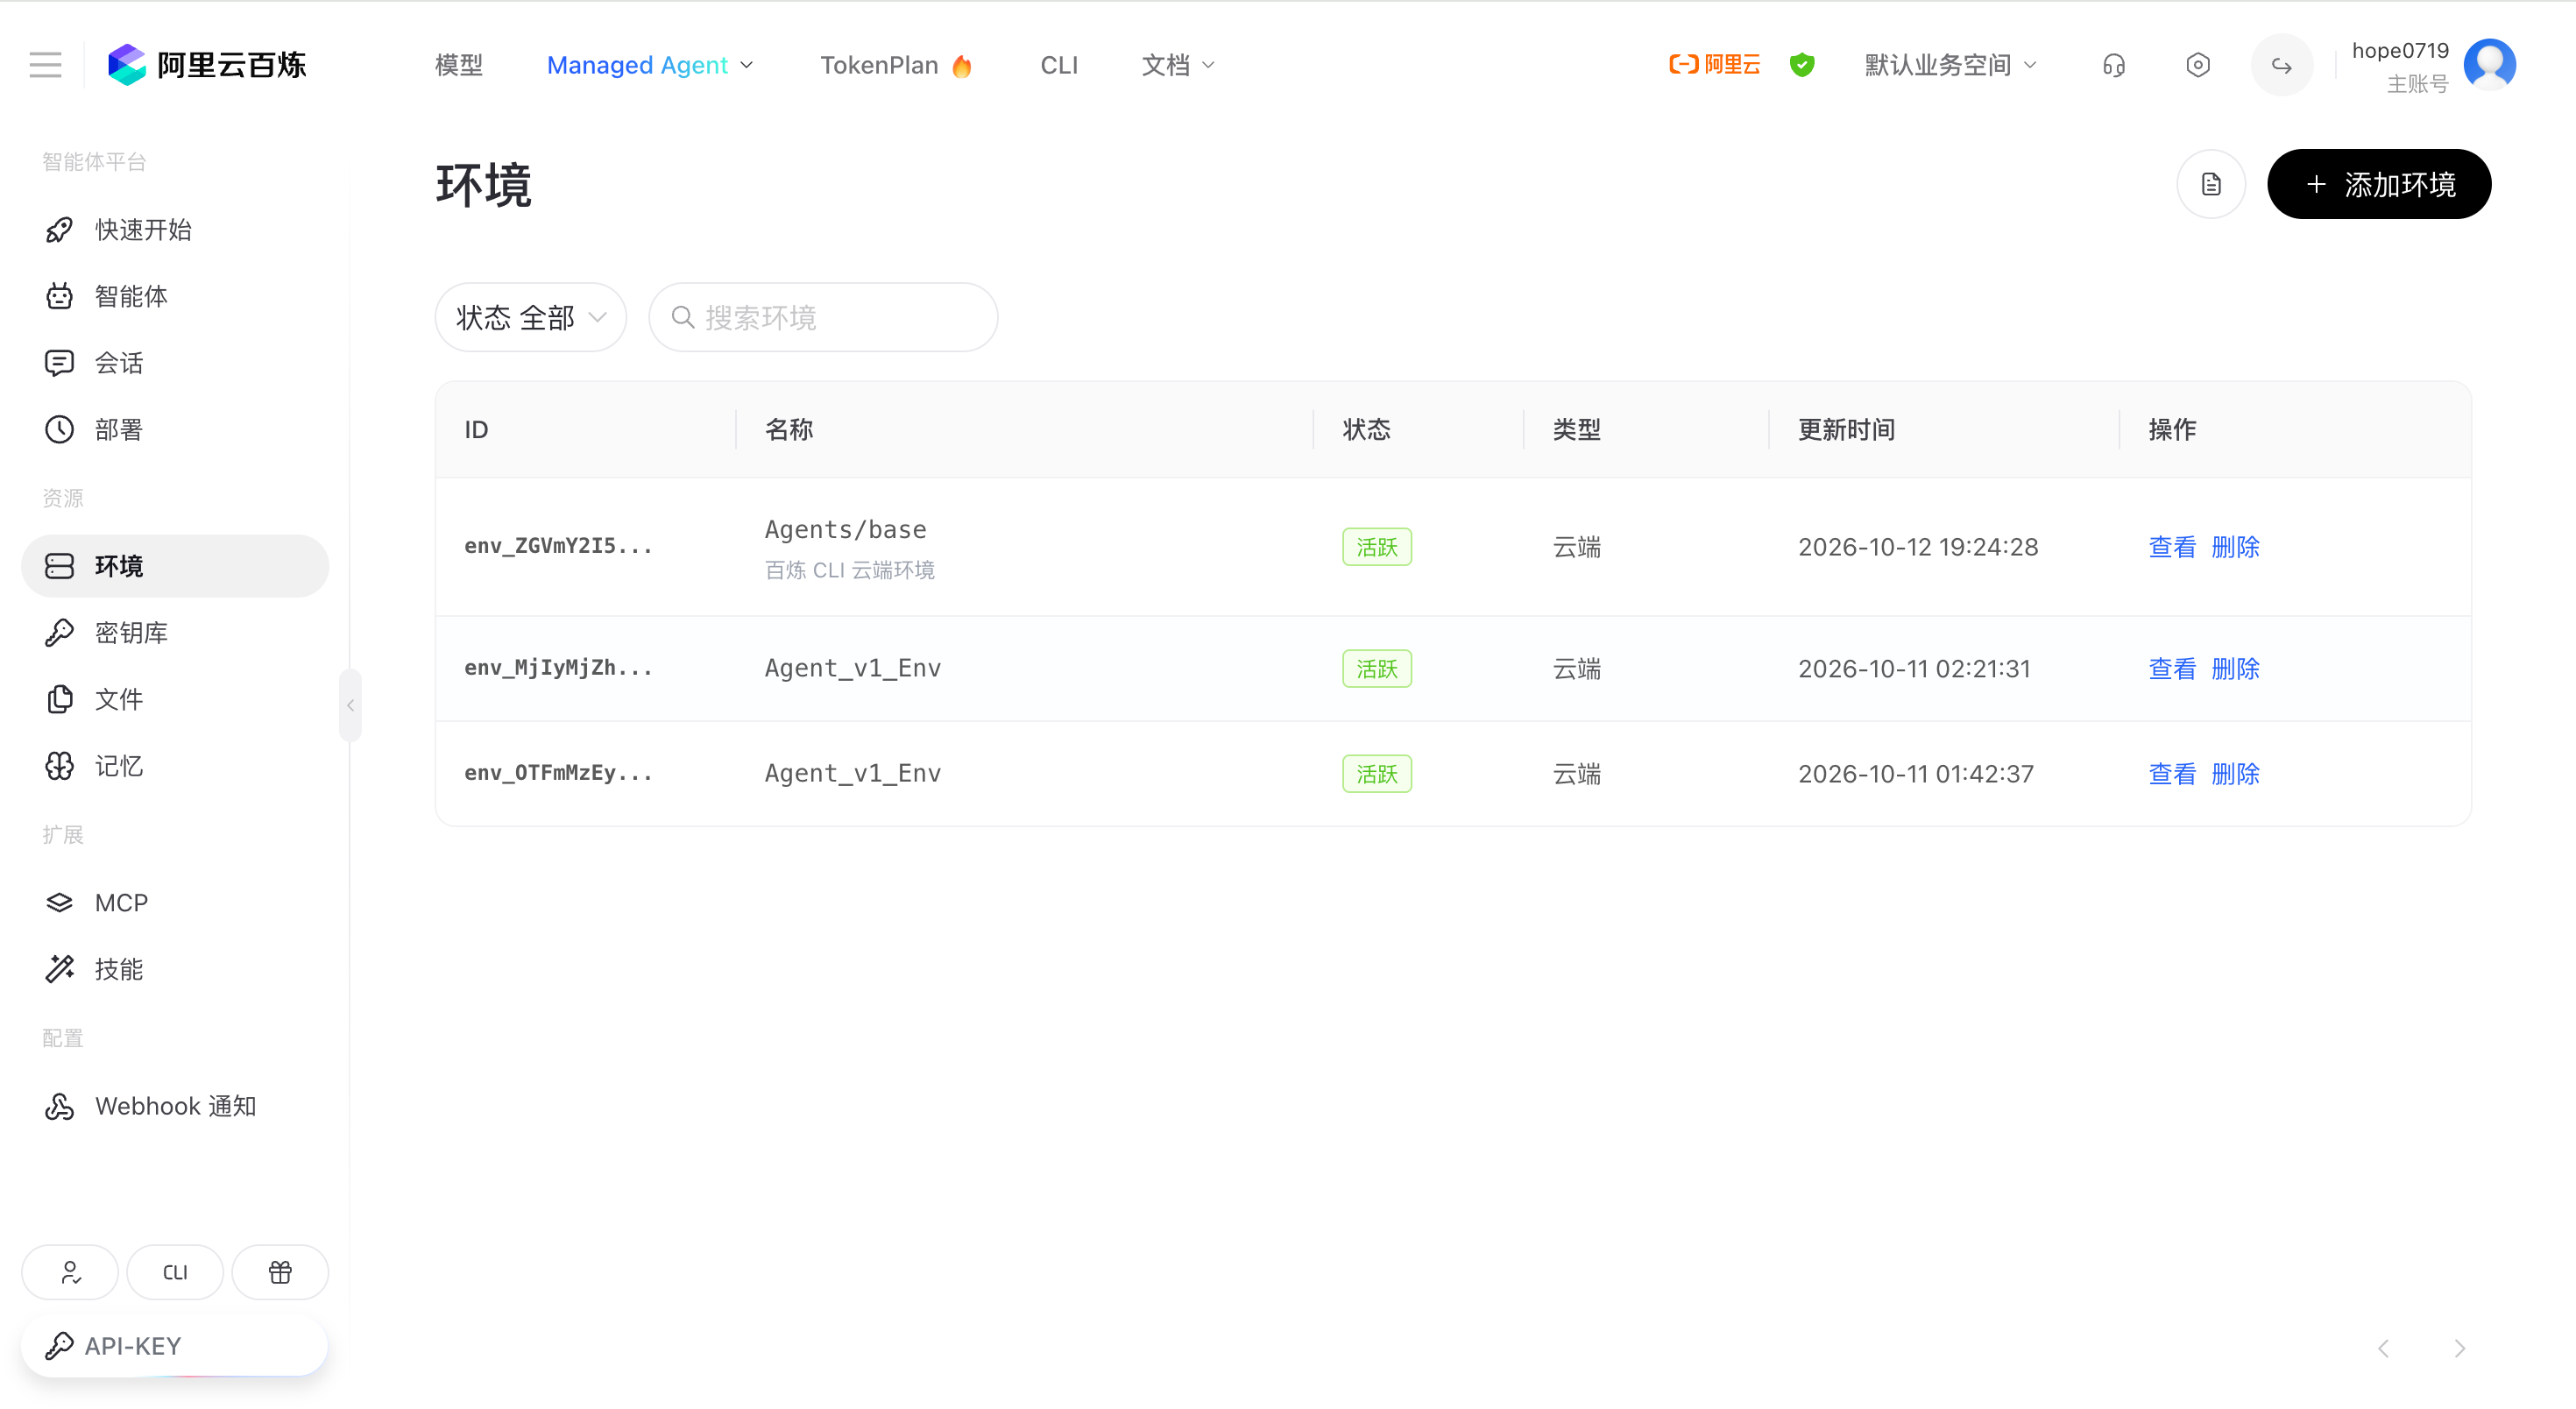Open the user avatar profile

click(2489, 65)
